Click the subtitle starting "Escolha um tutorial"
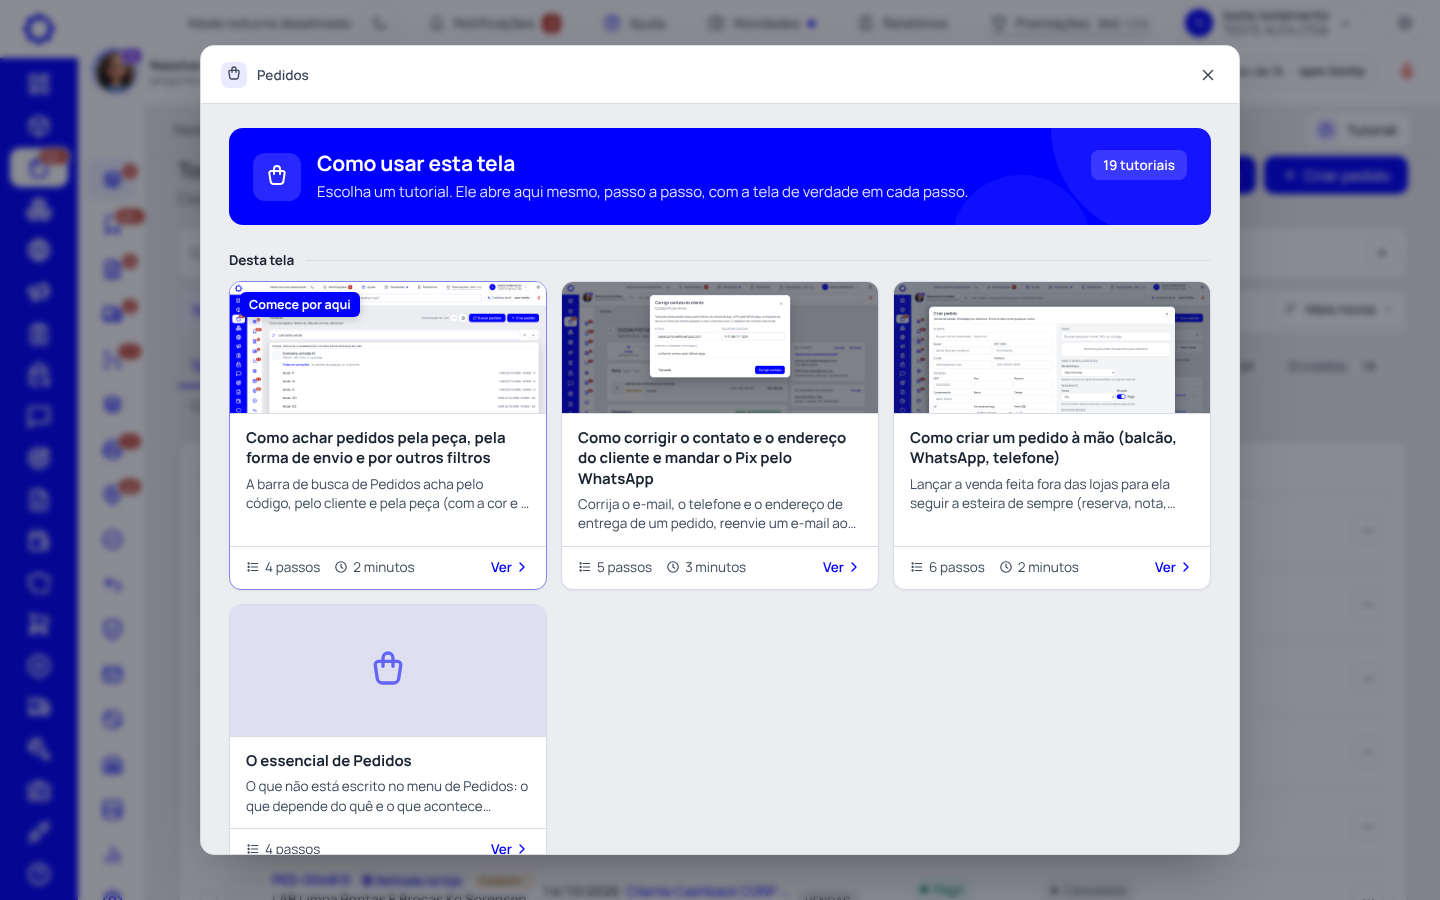 click(642, 192)
